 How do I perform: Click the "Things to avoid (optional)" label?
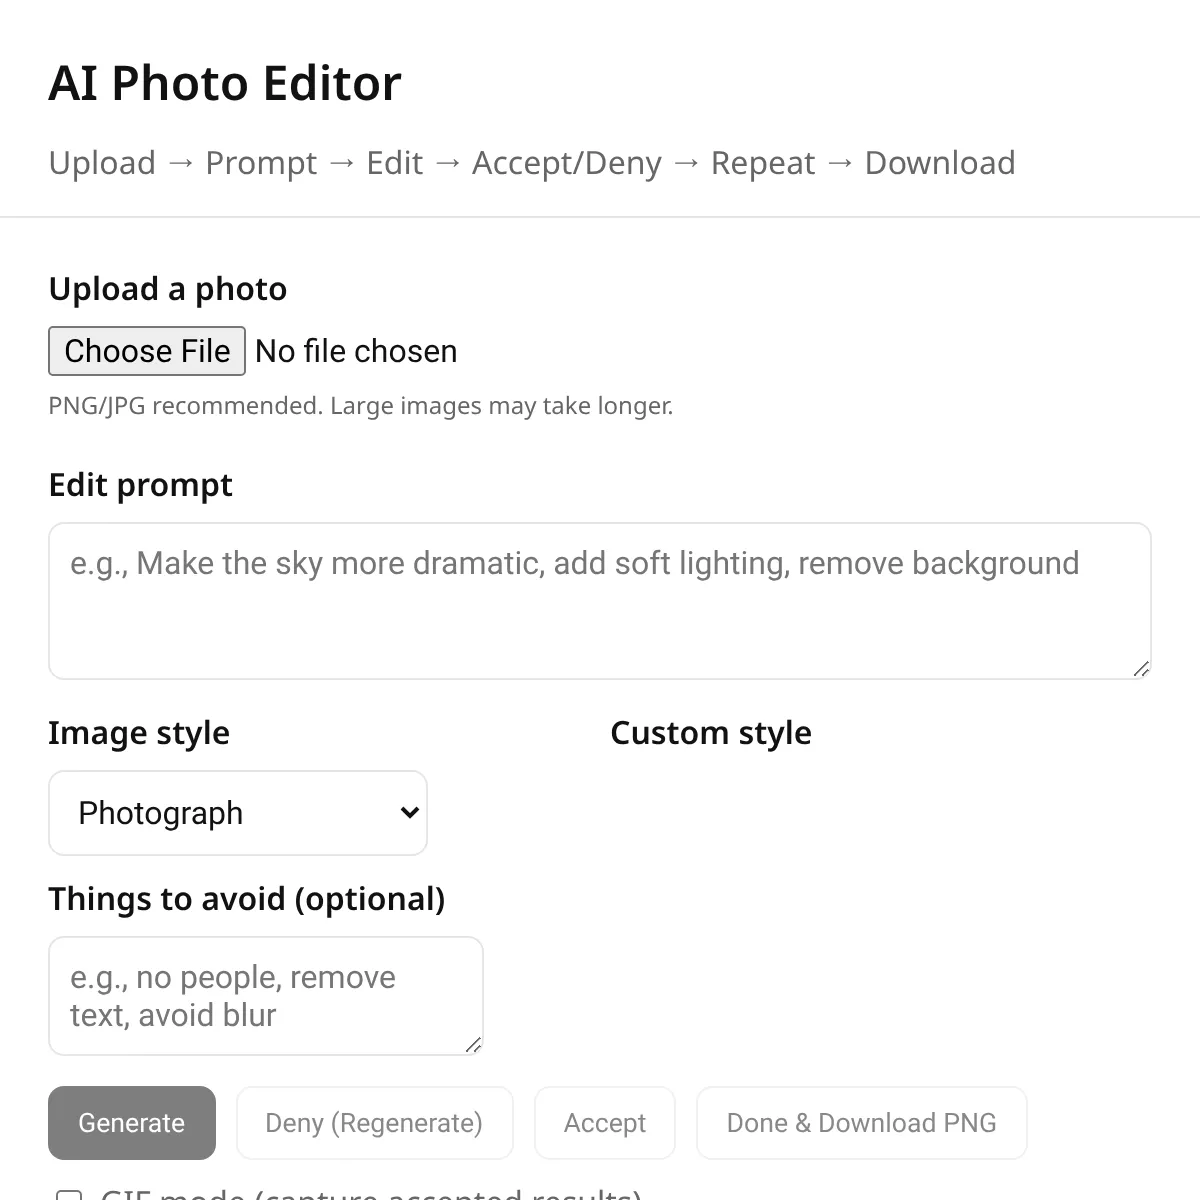click(247, 899)
